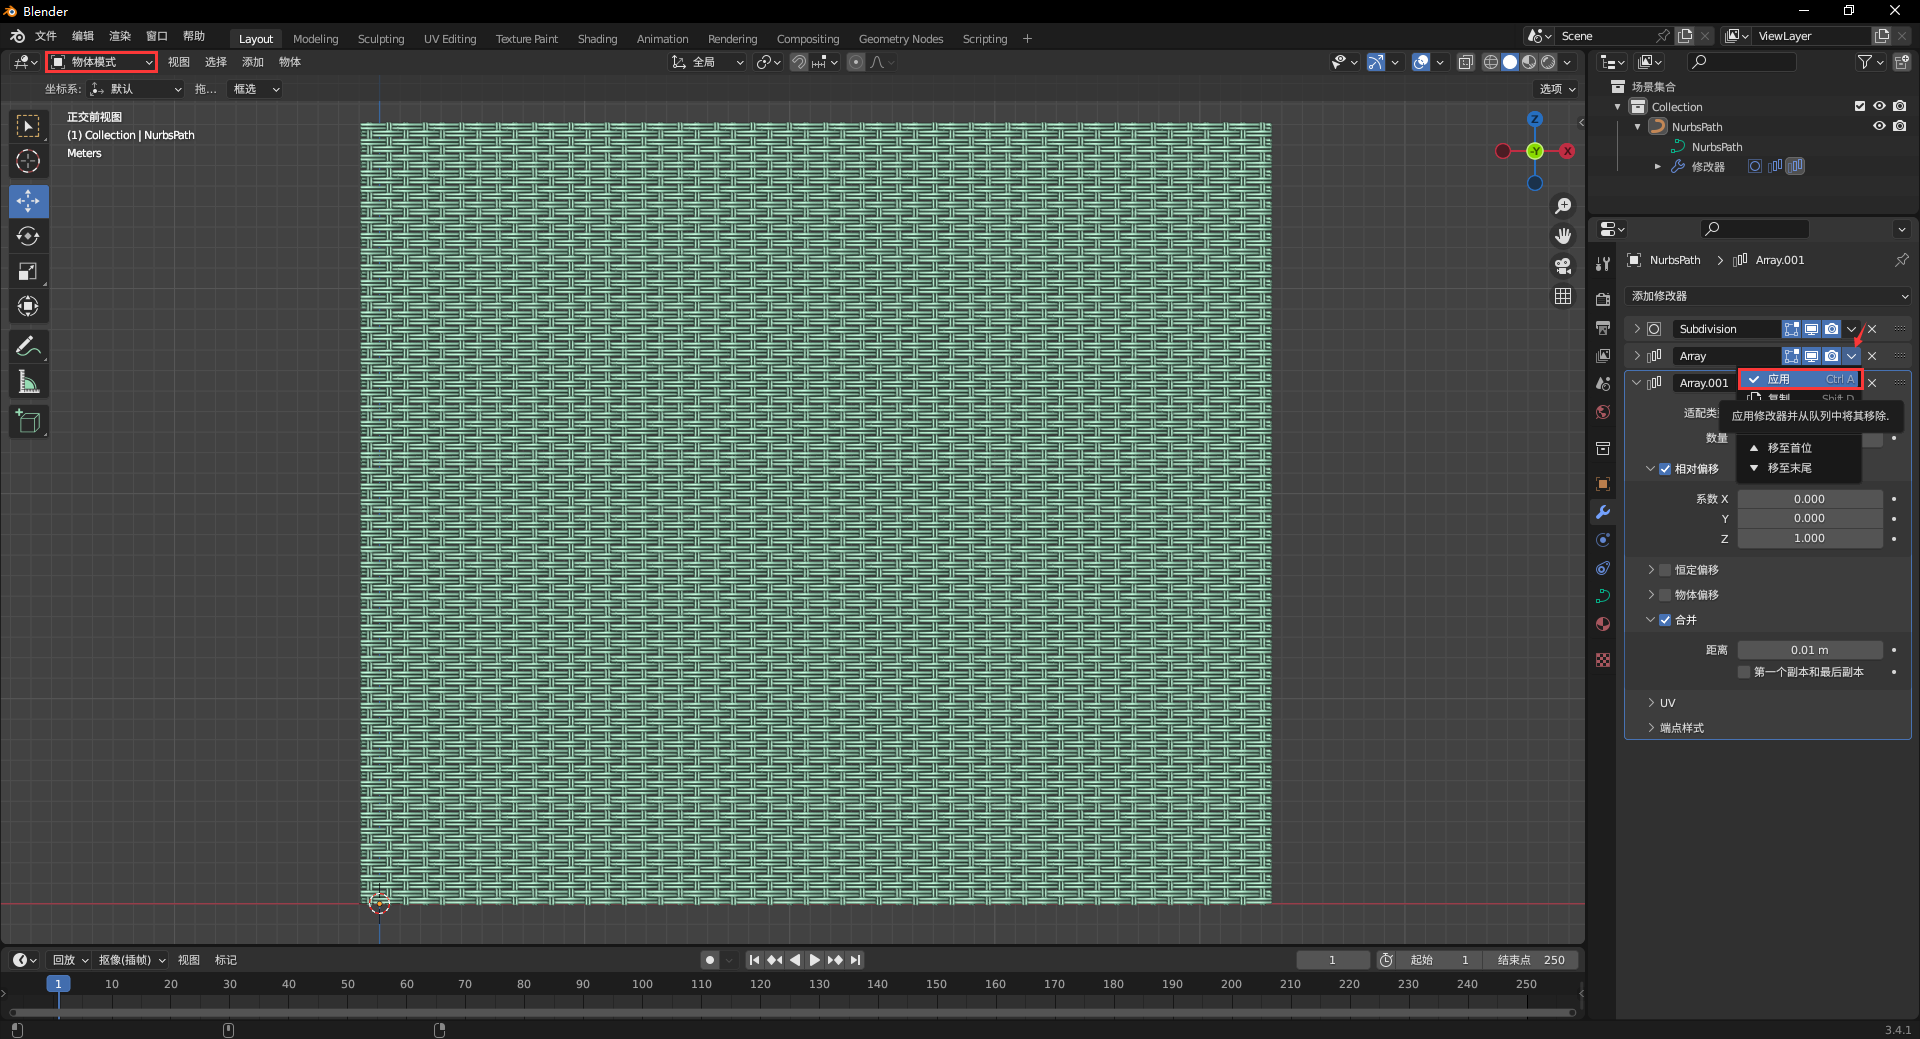Switch orthographic/perspective grid icon
This screenshot has width=1920, height=1039.
pyautogui.click(x=1563, y=296)
